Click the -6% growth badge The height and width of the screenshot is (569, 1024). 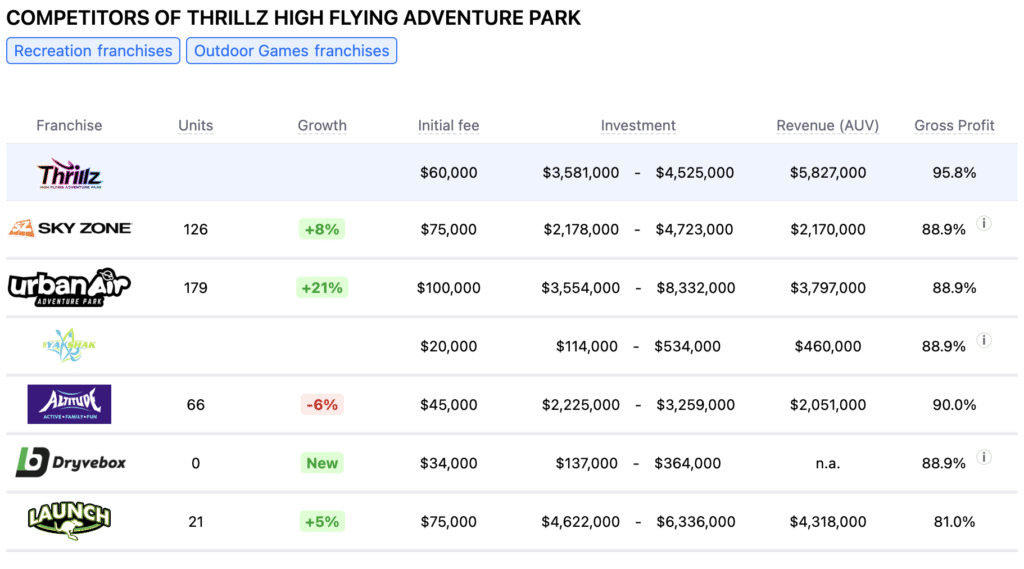tap(322, 404)
